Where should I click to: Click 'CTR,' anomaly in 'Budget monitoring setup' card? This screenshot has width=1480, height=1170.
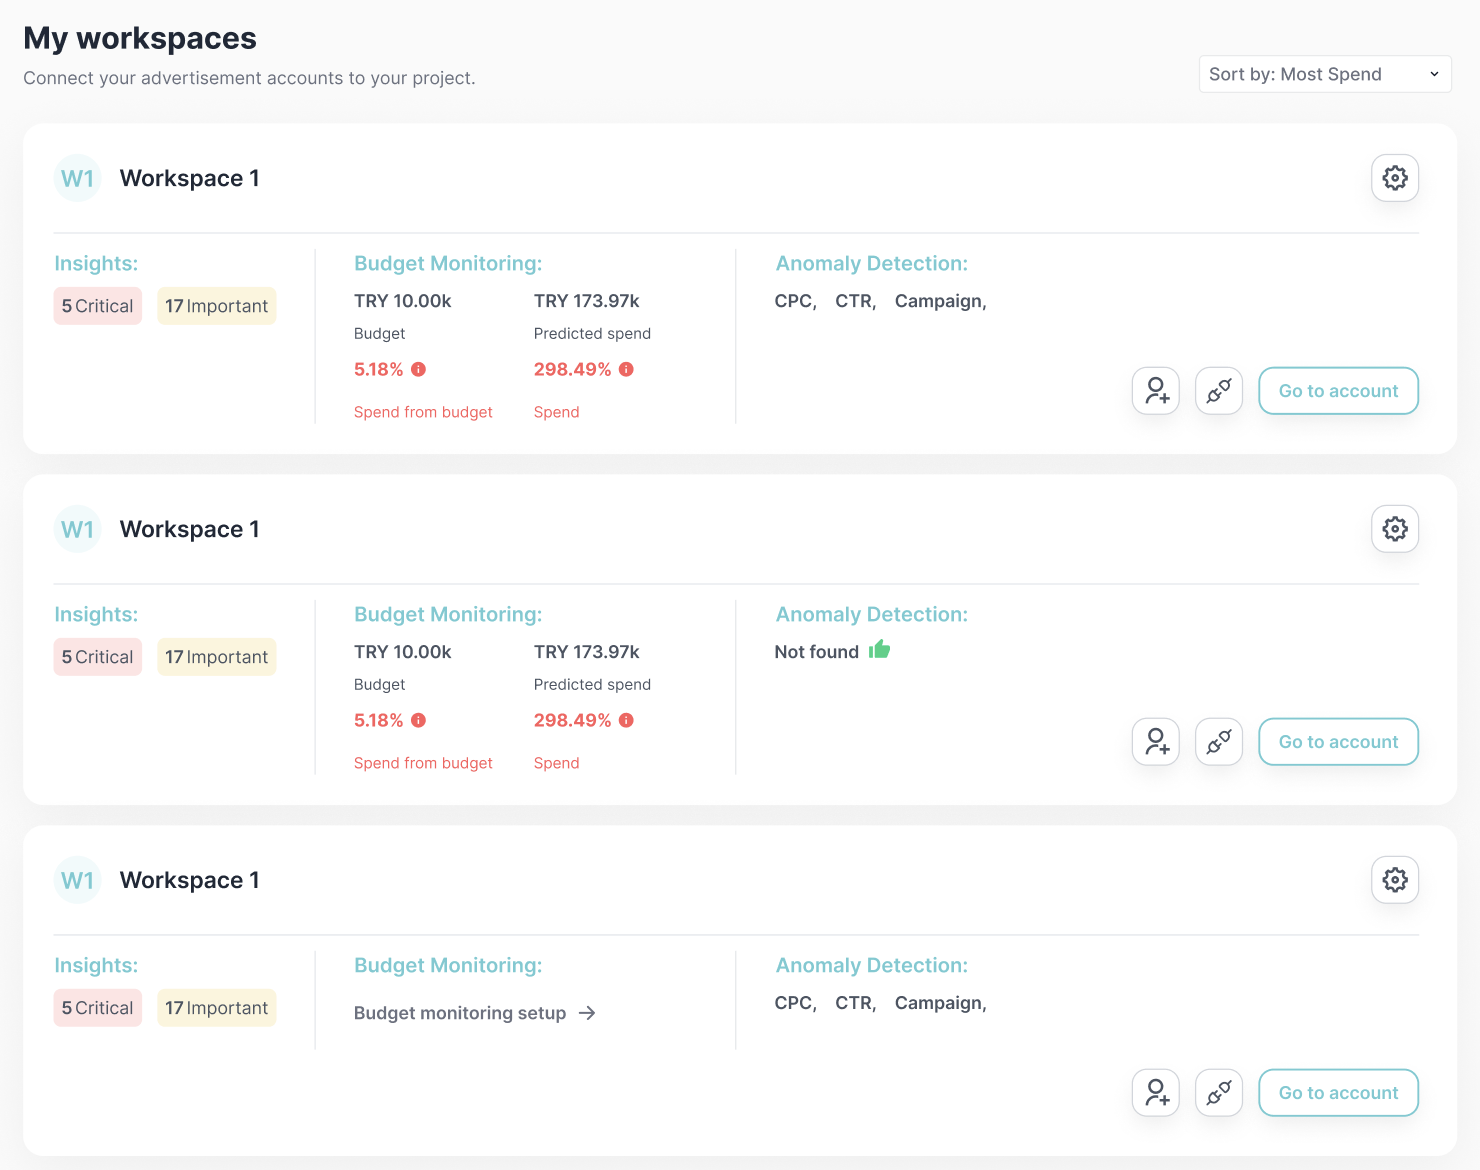[x=856, y=1003]
